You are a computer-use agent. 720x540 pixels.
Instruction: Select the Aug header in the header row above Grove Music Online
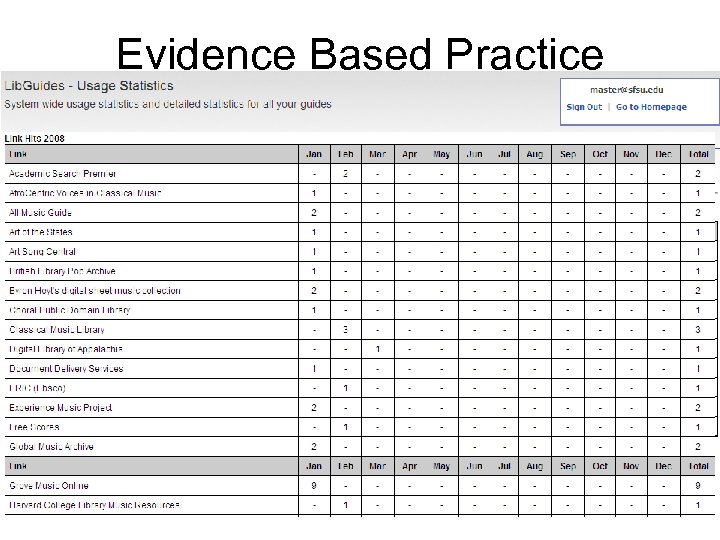(x=534, y=466)
